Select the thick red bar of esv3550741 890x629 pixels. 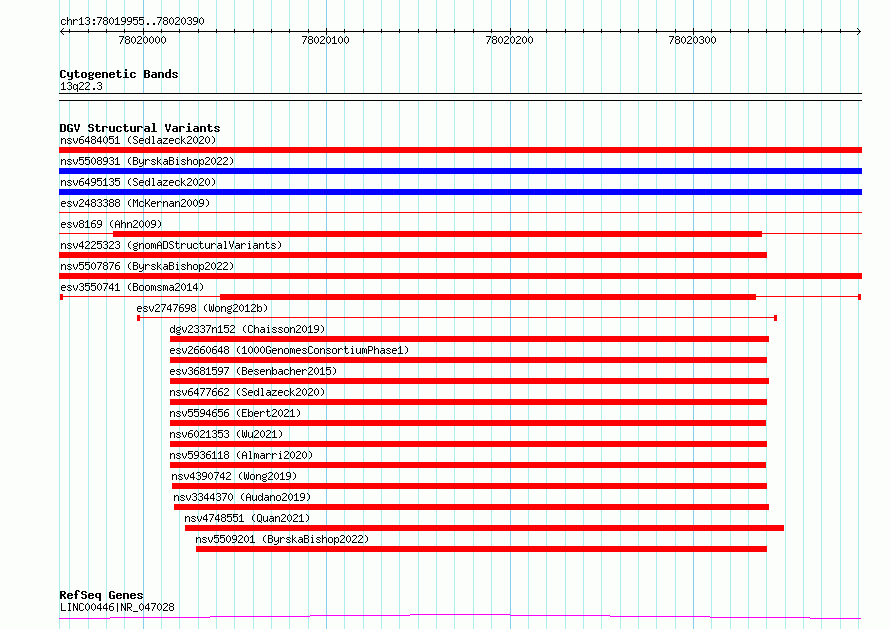(x=488, y=297)
